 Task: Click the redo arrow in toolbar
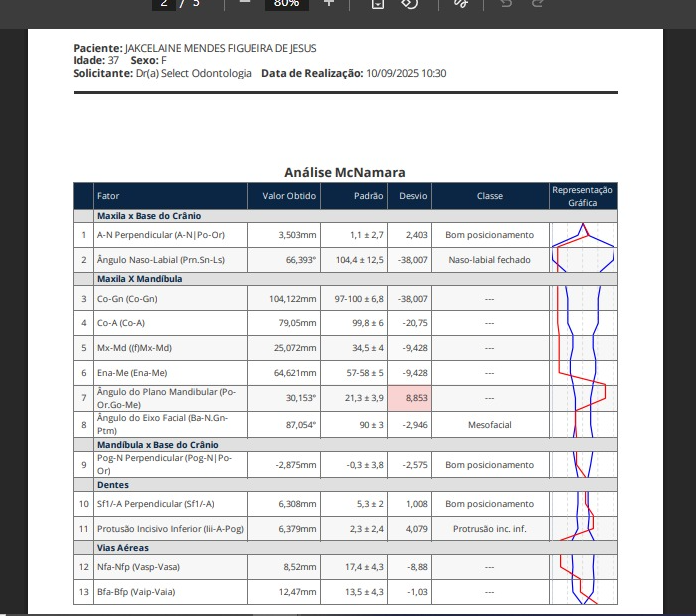[538, 3]
